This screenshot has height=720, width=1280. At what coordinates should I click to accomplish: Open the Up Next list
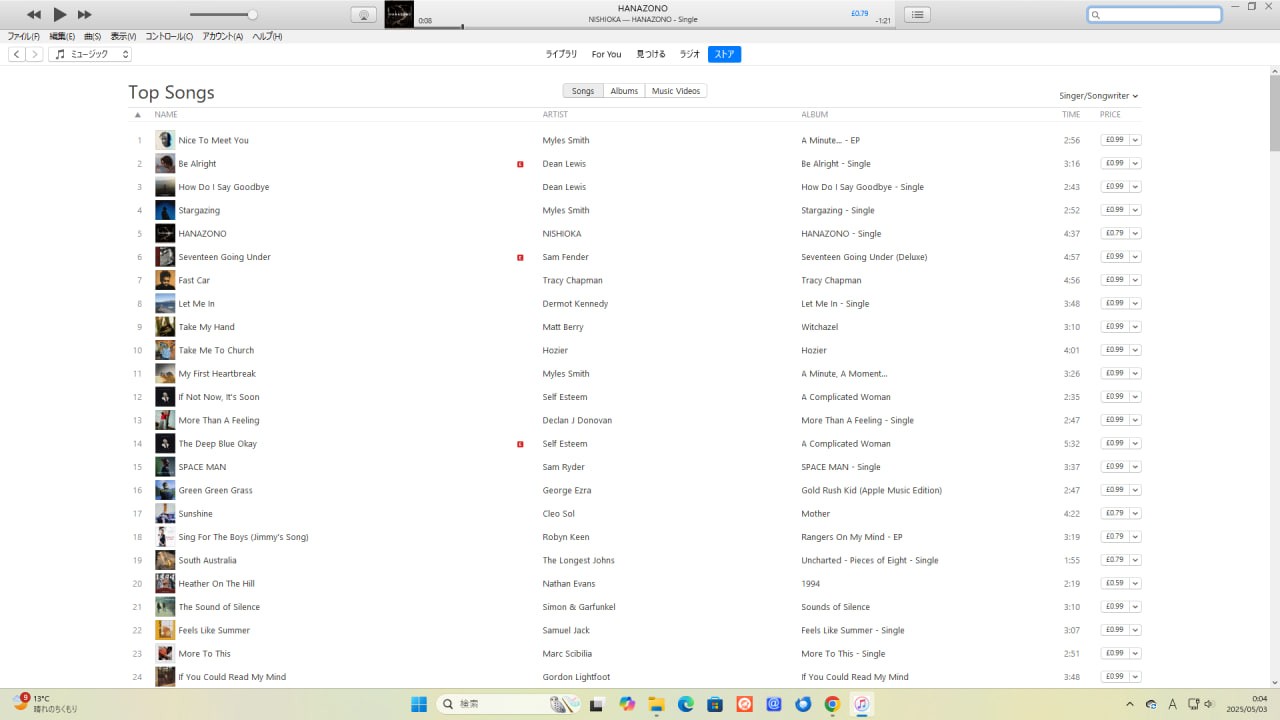[x=918, y=14]
